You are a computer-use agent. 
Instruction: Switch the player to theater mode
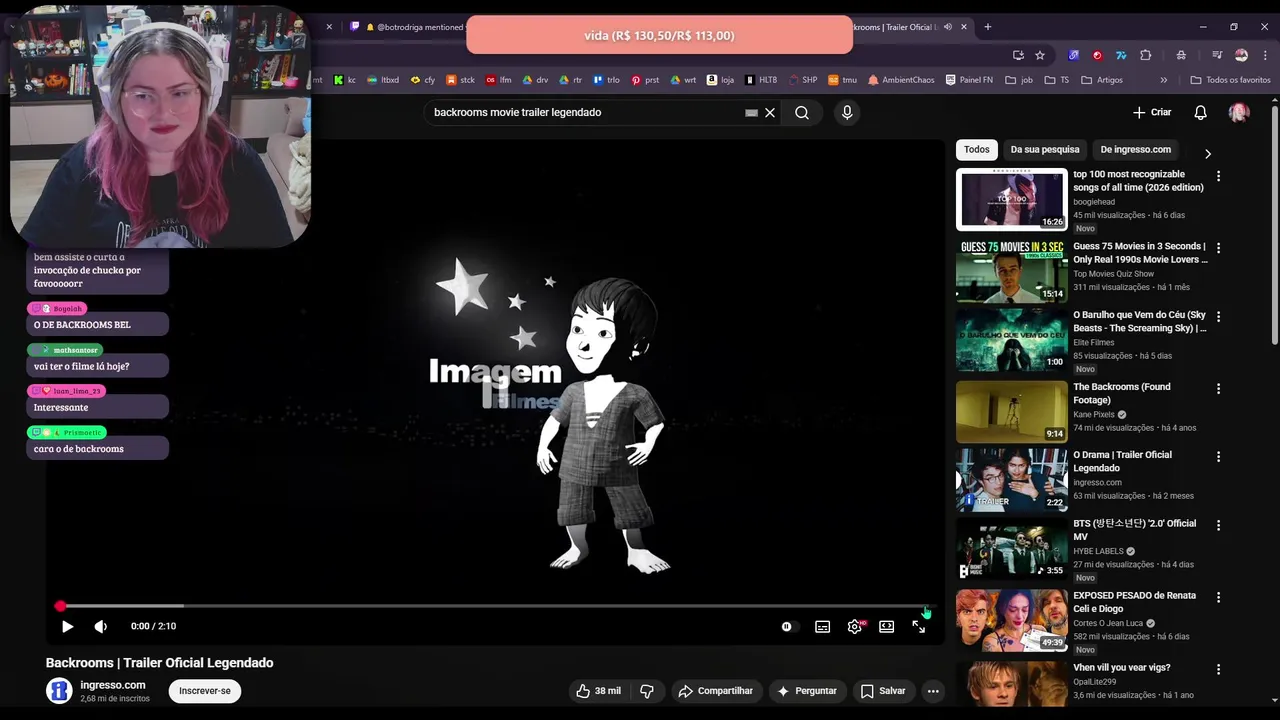[x=886, y=627]
